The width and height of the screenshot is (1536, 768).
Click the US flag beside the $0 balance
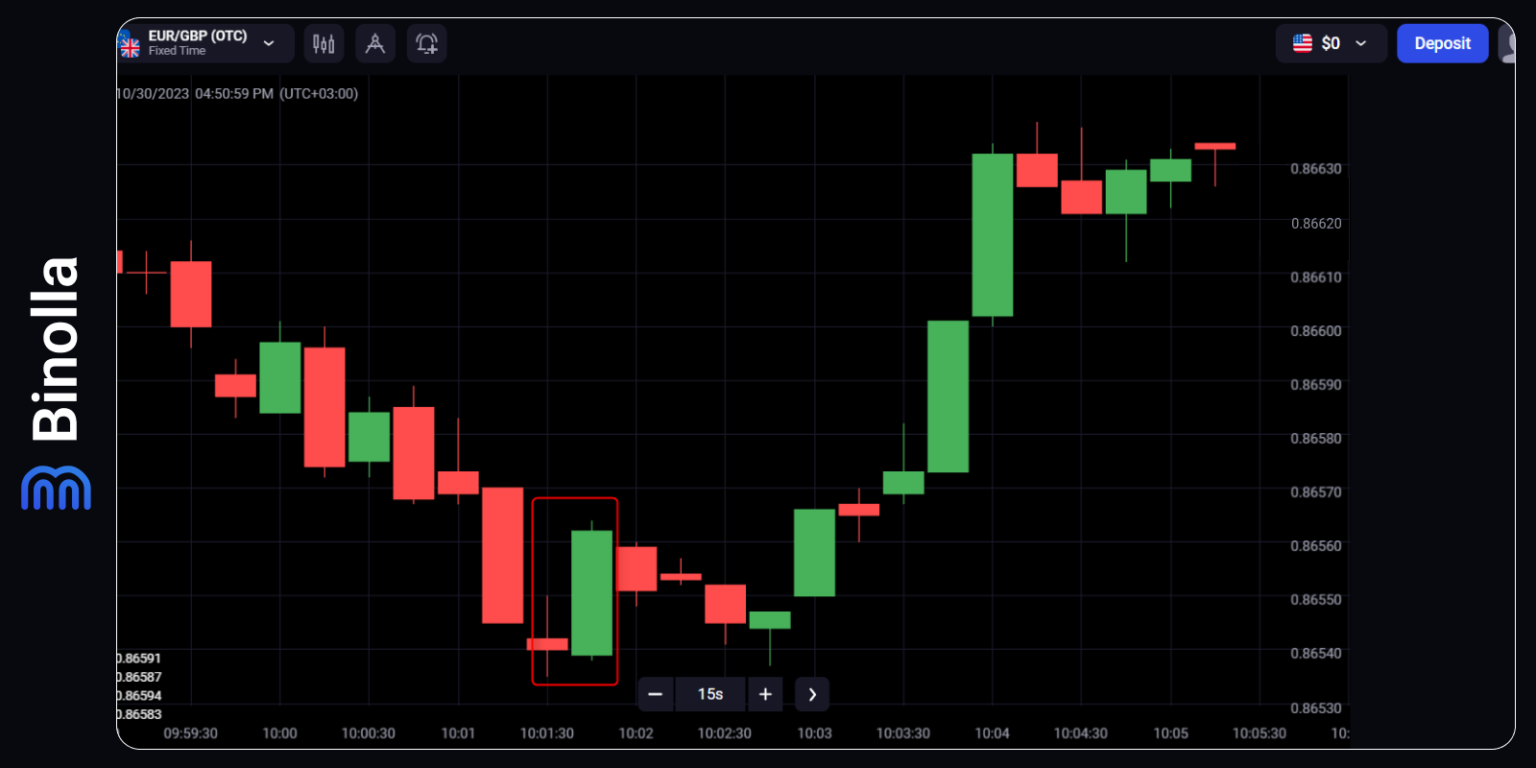(x=1301, y=42)
